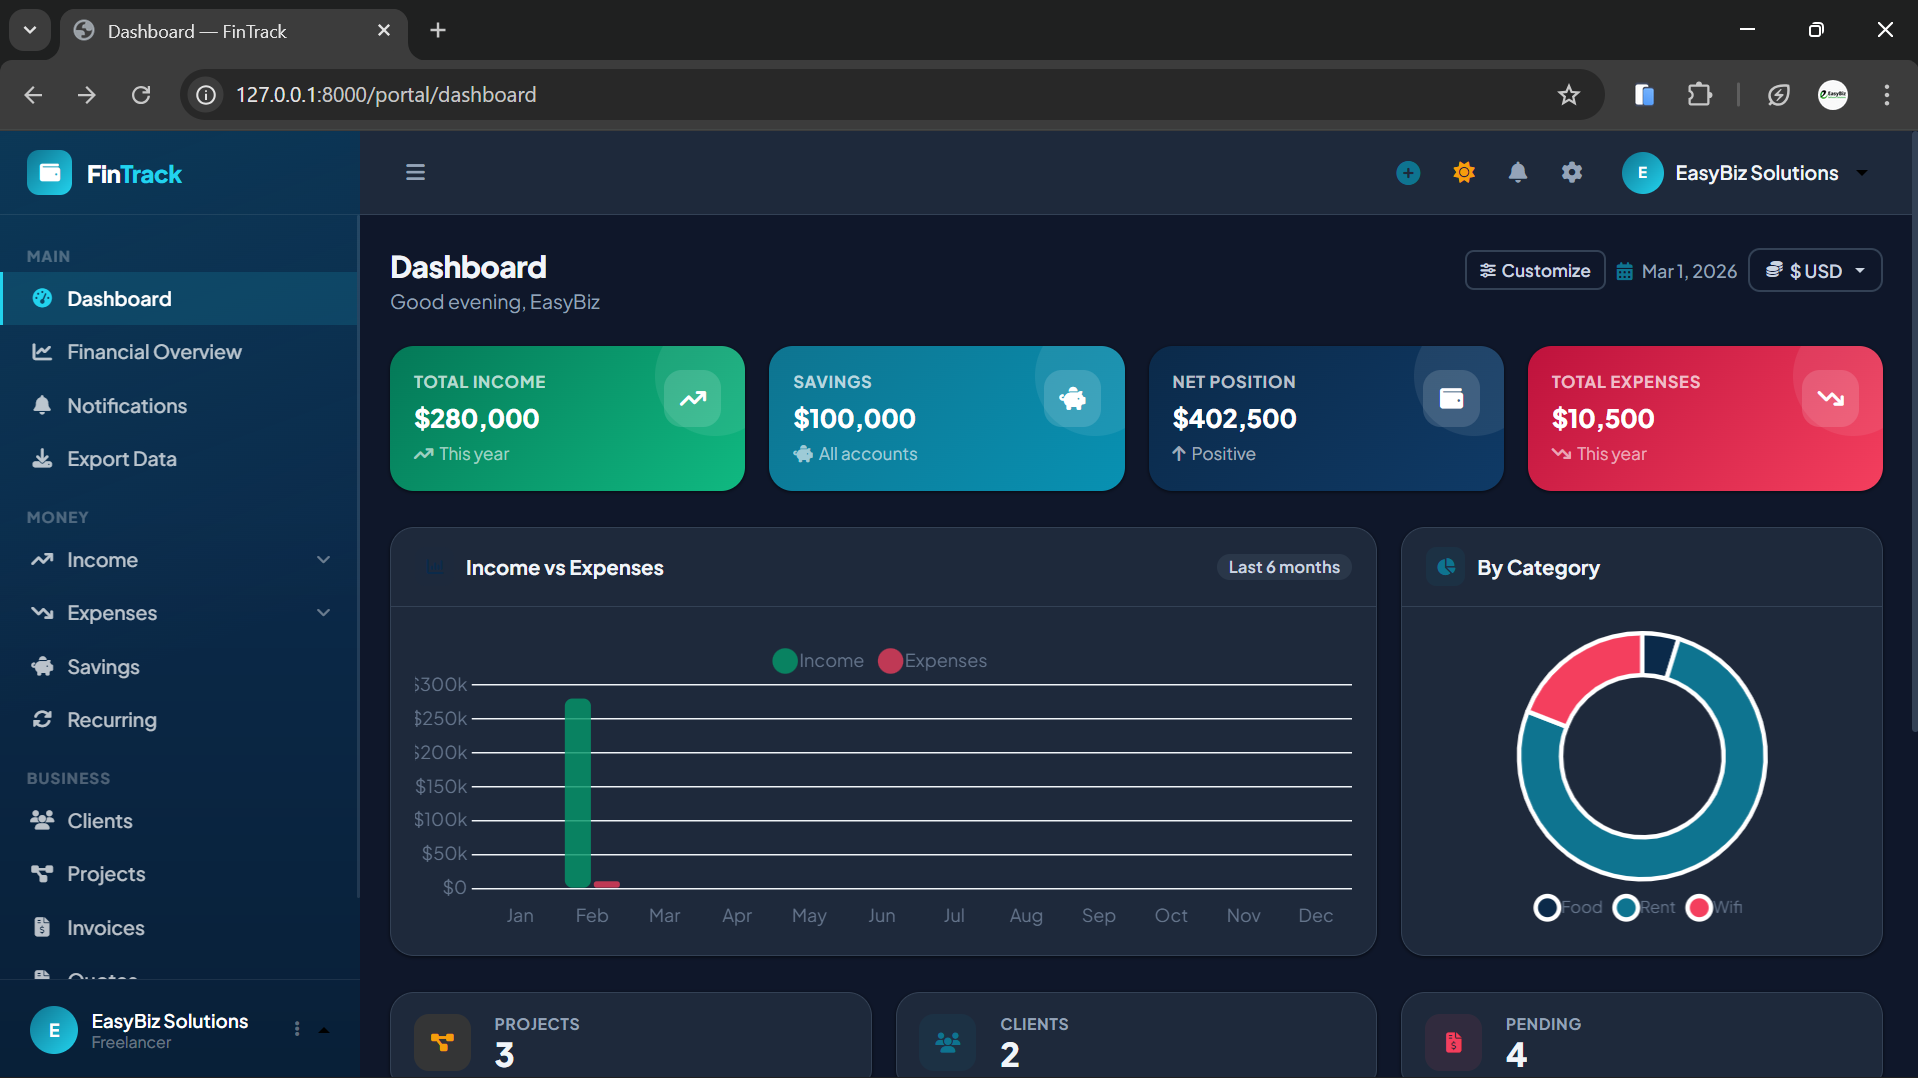
Task: Click the Last 6 months filter chip
Action: coord(1283,566)
